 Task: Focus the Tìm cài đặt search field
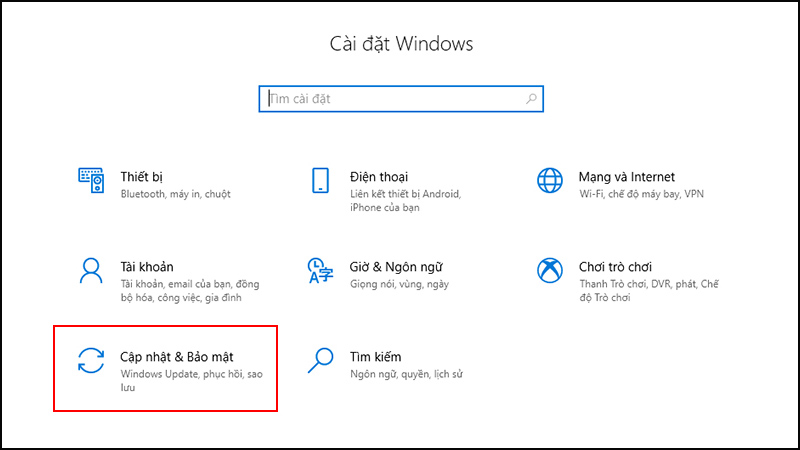[401, 98]
